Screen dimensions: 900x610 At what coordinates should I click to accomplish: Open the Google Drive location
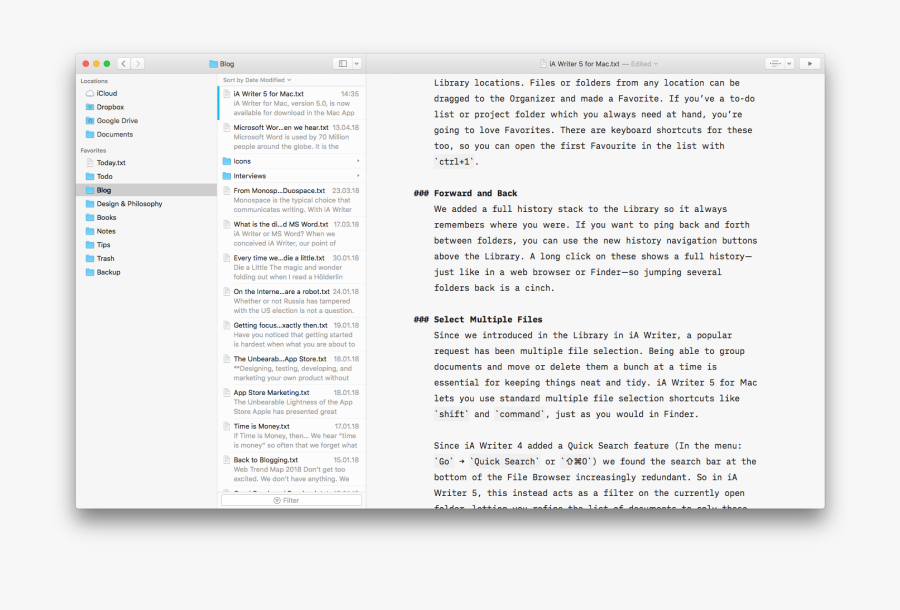(117, 121)
